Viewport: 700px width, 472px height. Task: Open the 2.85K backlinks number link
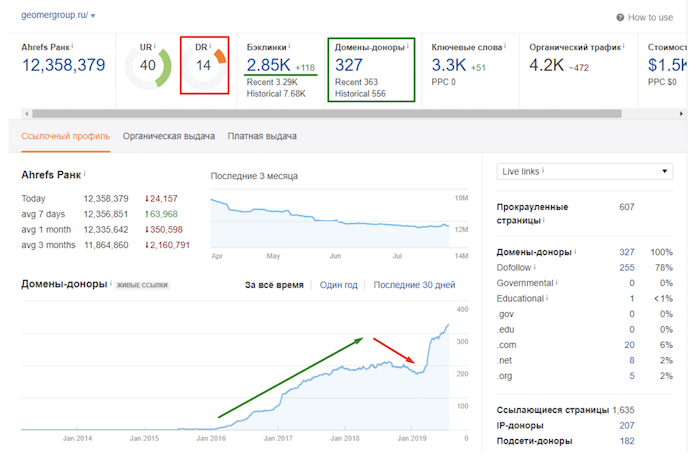click(267, 66)
